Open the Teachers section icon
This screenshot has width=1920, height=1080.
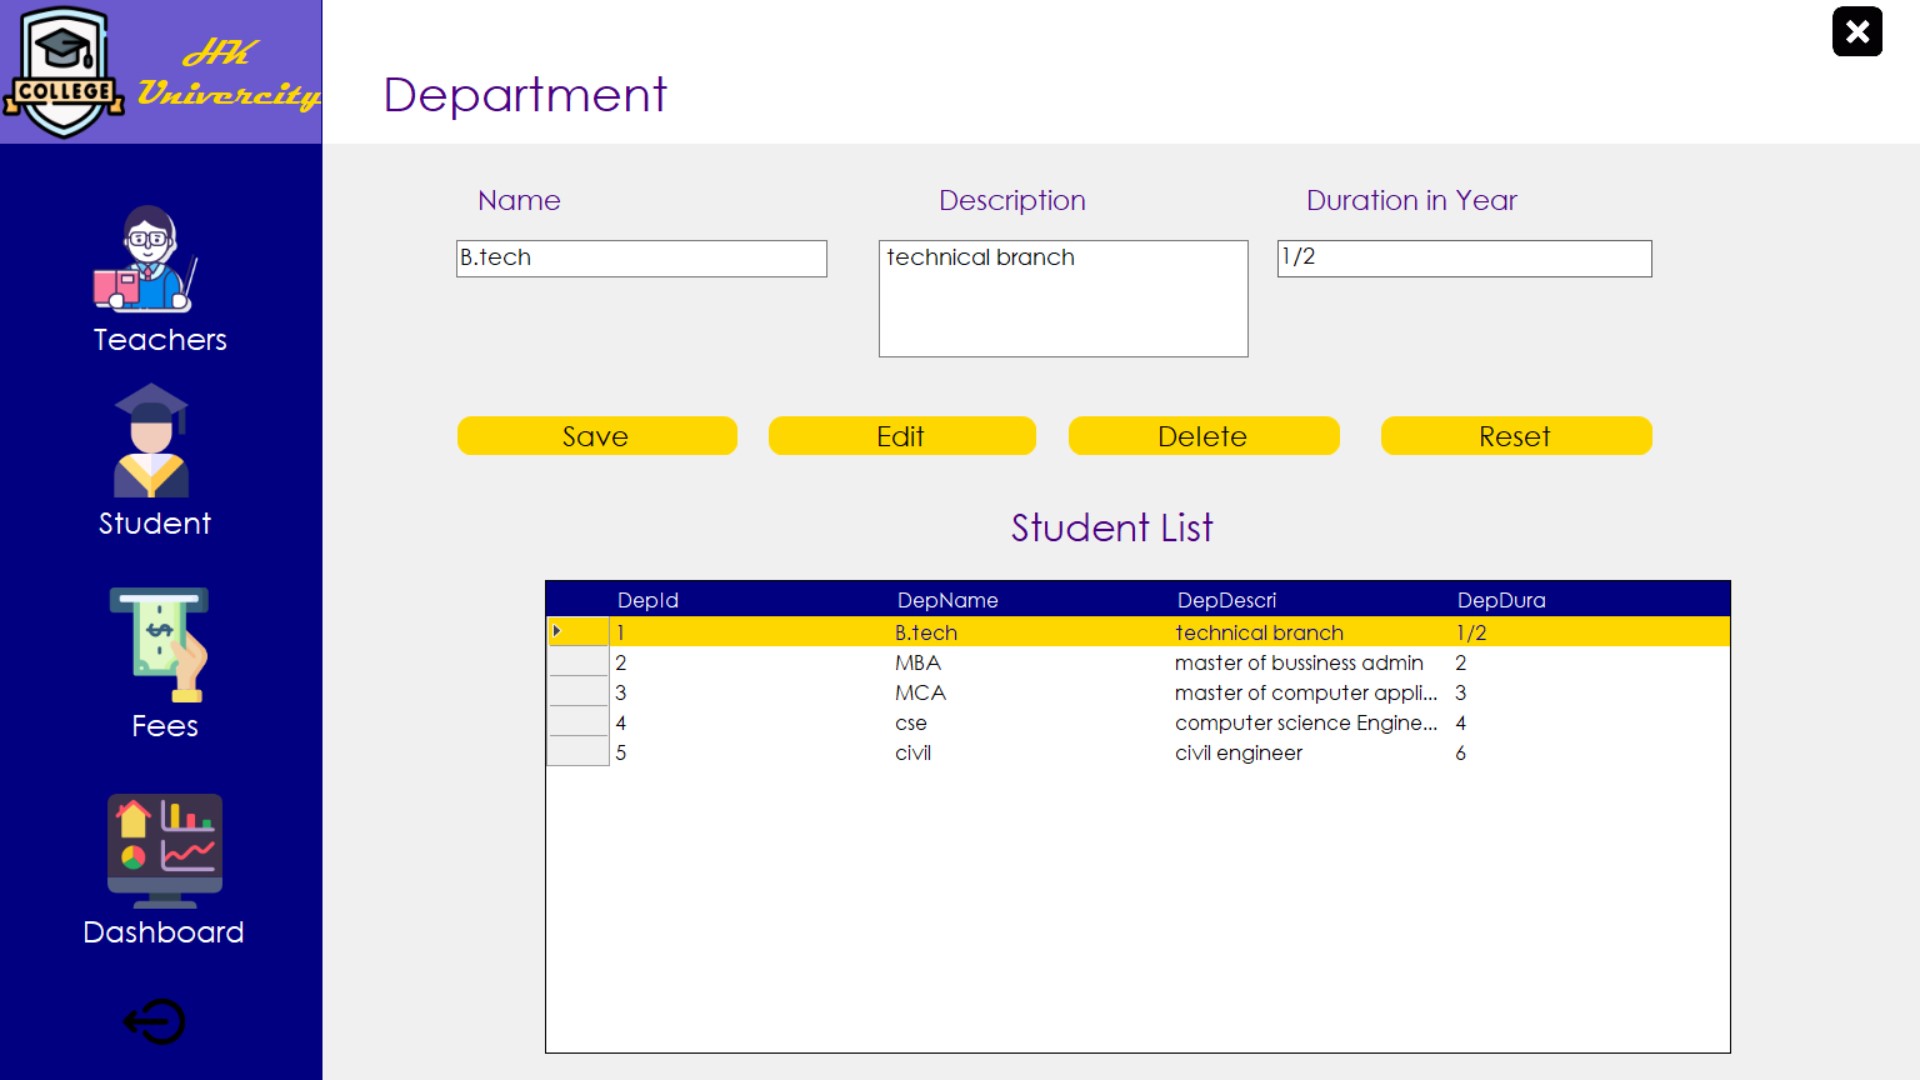(147, 260)
